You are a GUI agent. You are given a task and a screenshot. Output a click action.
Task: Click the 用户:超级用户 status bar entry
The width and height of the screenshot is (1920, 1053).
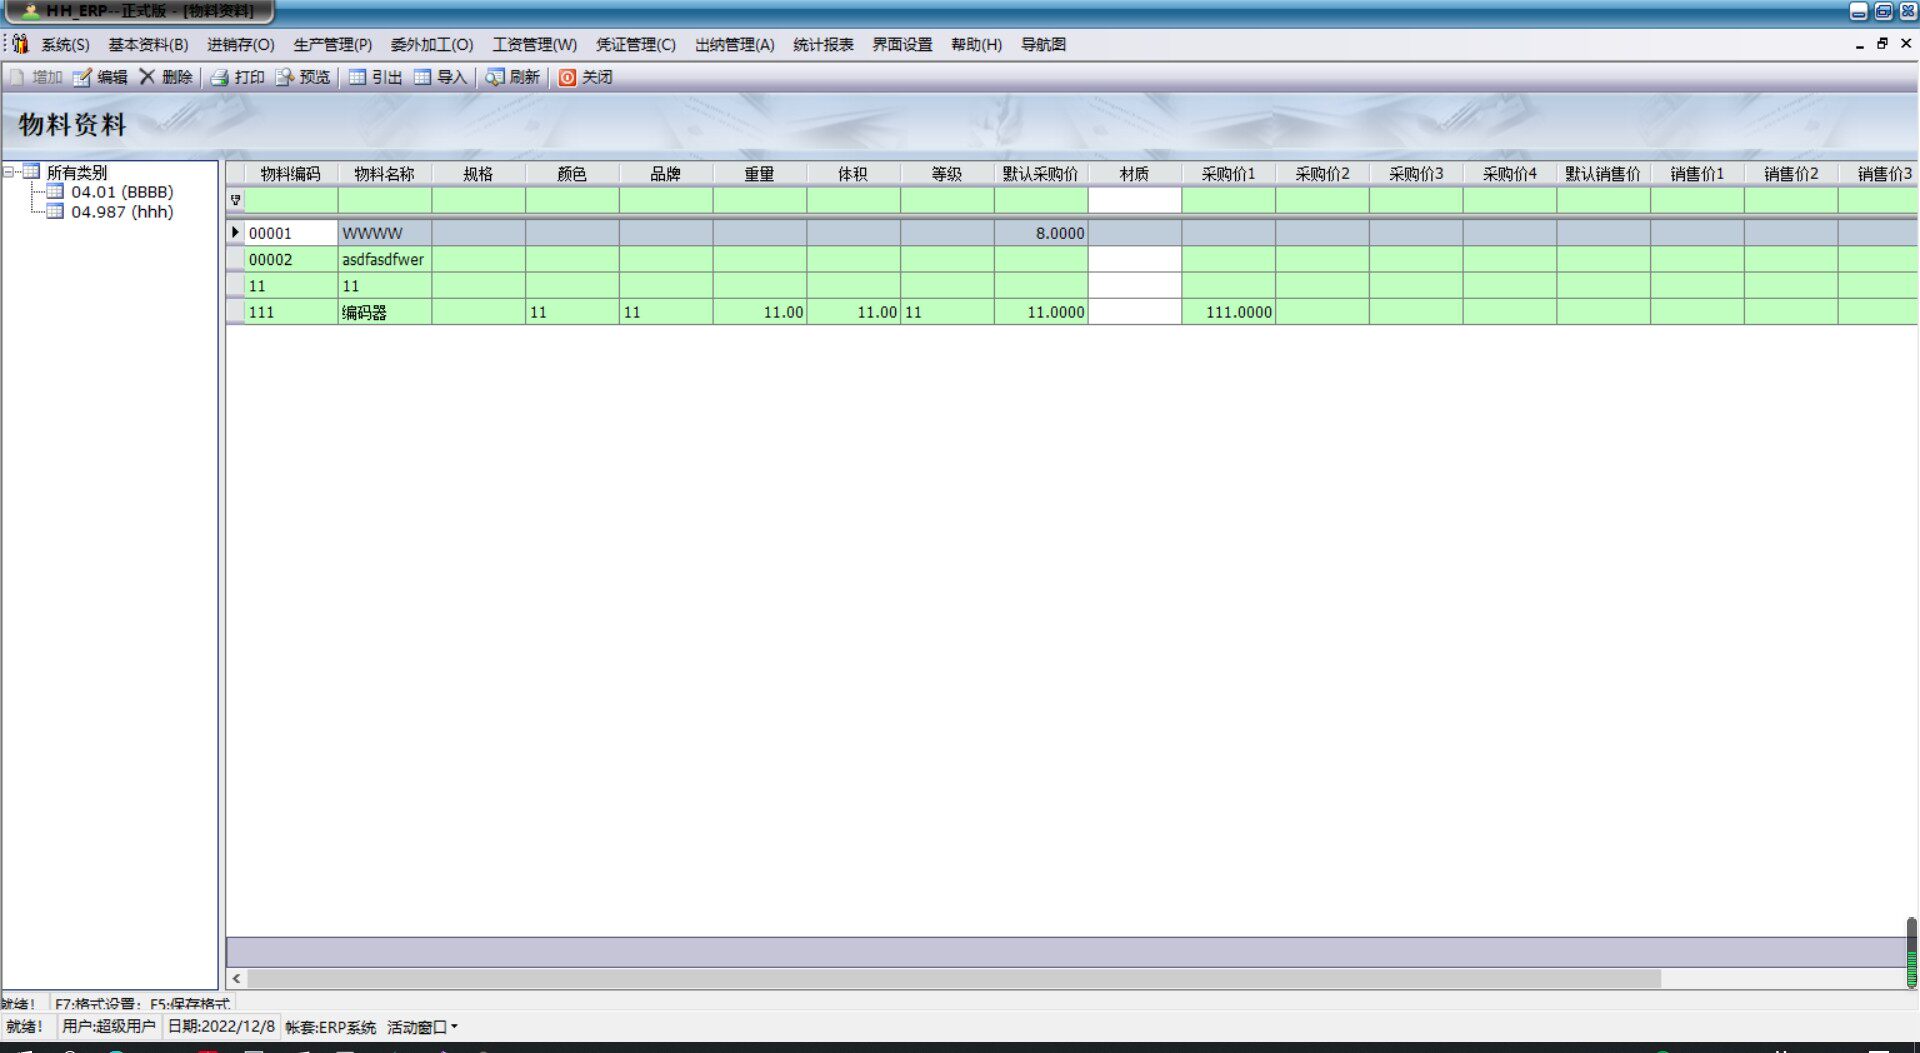click(109, 1027)
